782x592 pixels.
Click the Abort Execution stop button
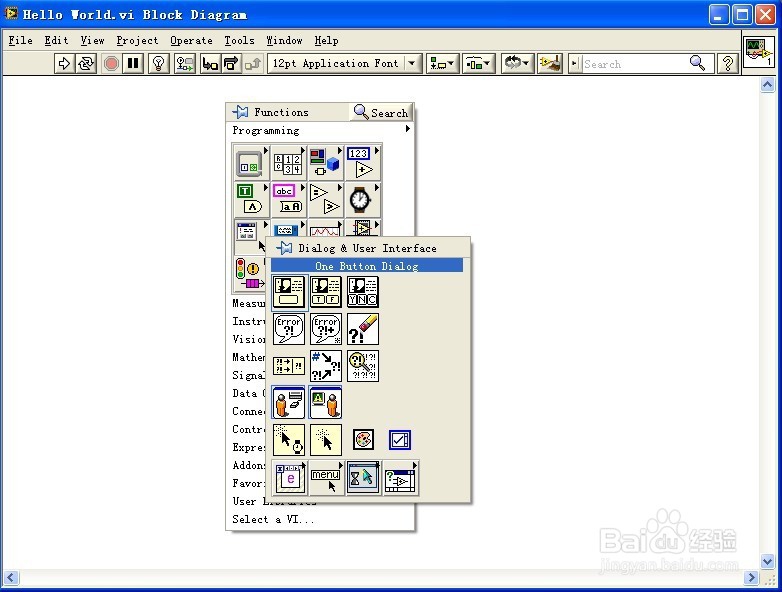[111, 63]
